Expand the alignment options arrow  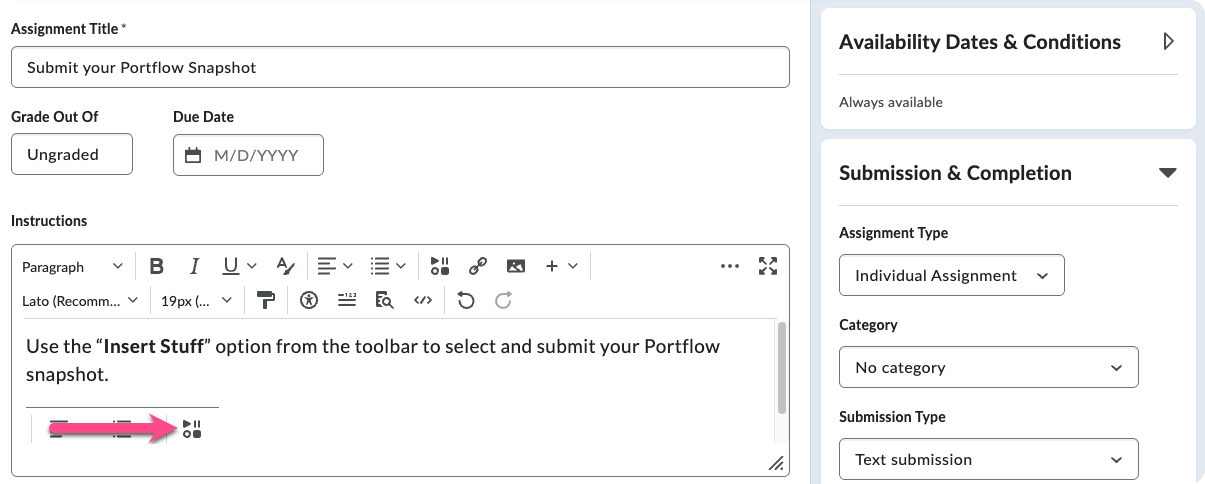(x=348, y=266)
